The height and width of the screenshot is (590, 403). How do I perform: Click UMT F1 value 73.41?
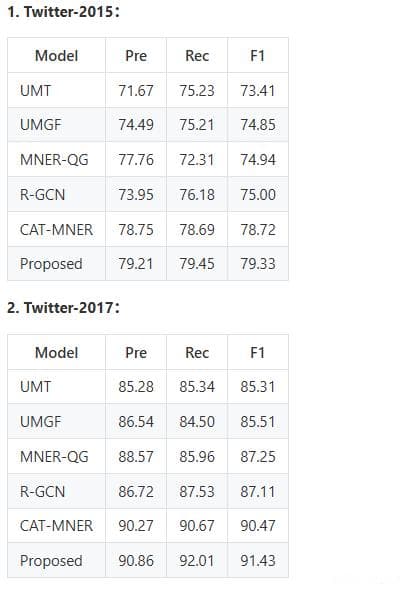258,91
